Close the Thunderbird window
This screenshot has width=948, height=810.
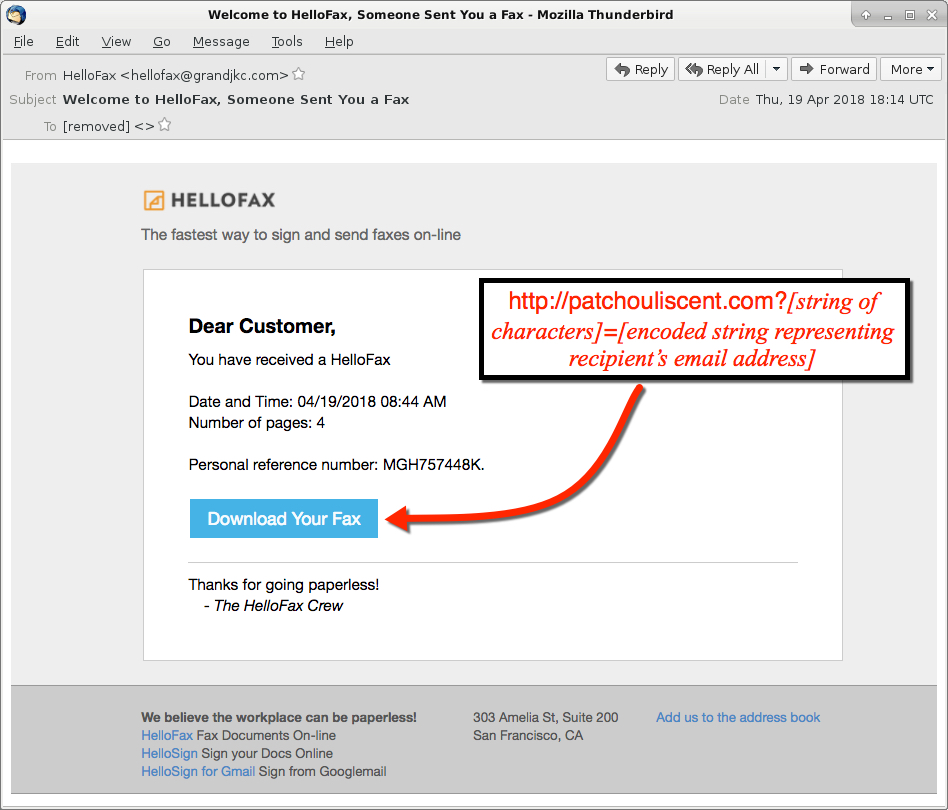click(x=932, y=15)
